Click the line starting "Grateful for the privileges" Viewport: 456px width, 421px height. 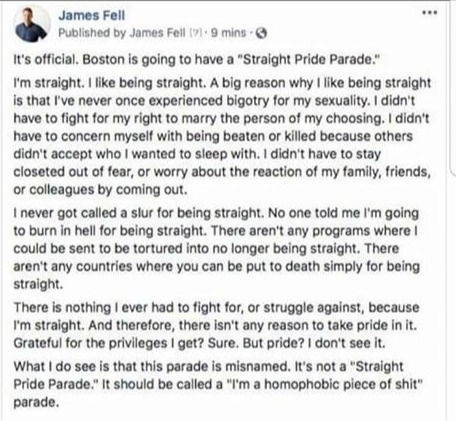point(199,344)
